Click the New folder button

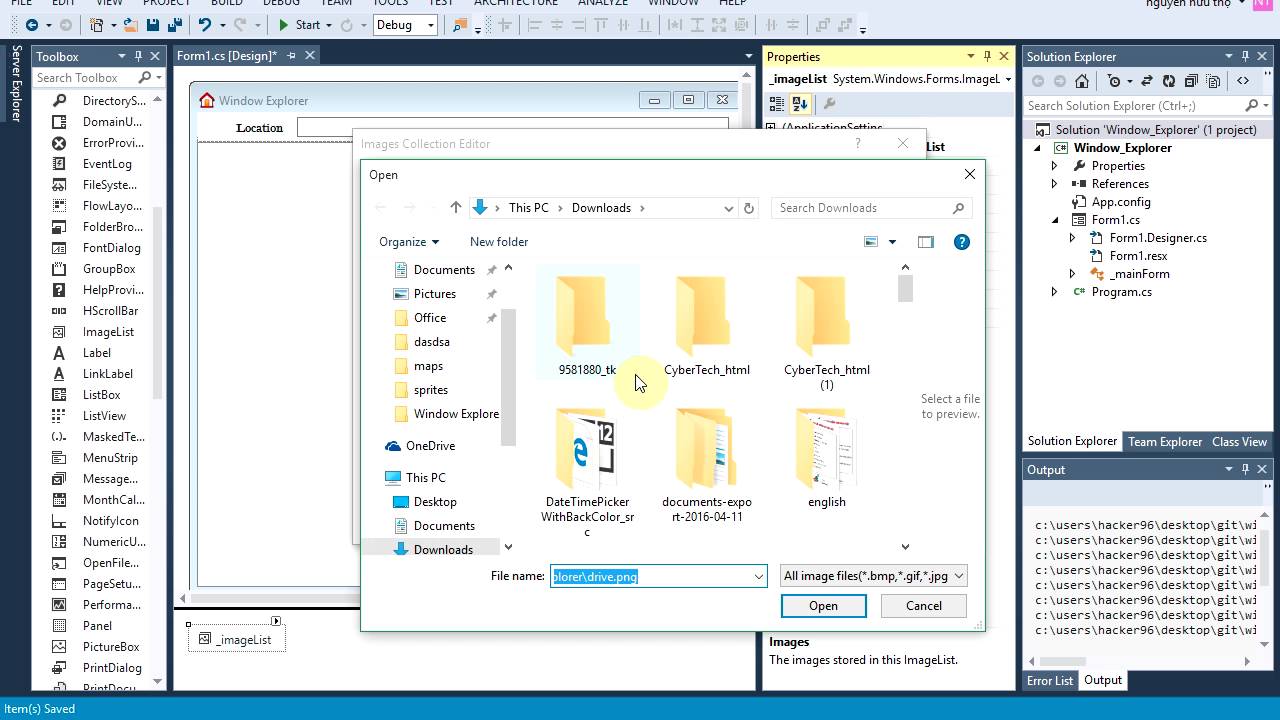coord(499,242)
